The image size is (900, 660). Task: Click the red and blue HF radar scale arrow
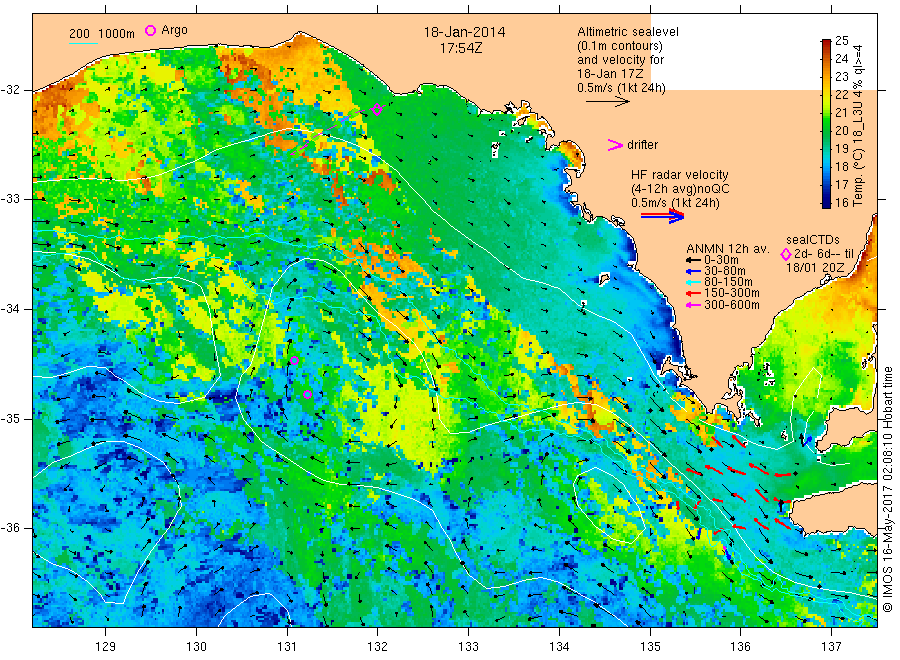662,216
